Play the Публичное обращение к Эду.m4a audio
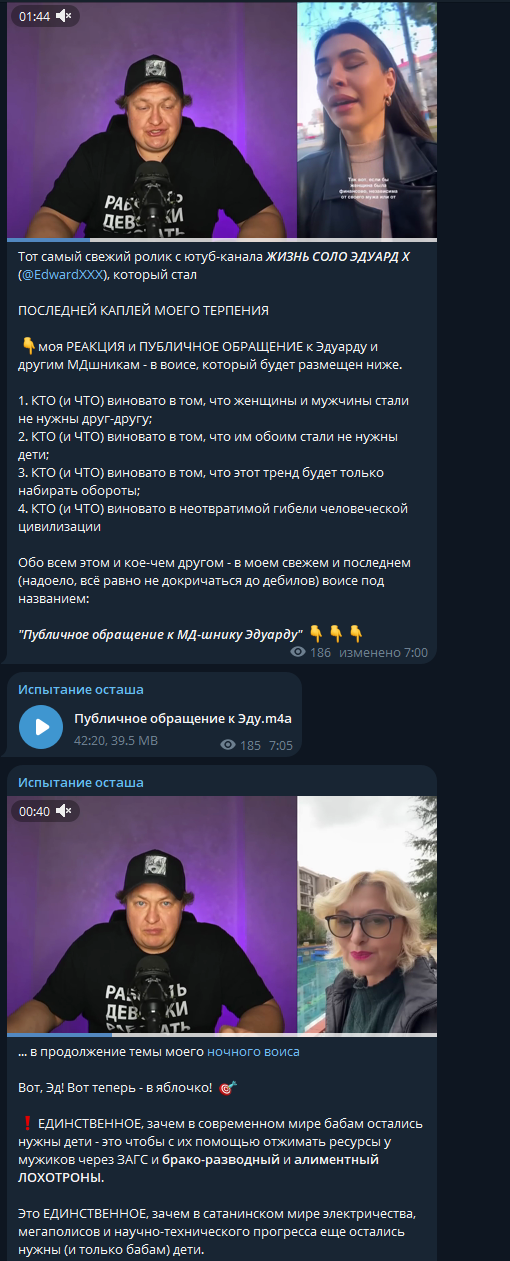Viewport: 510px width, 1261px height. (x=41, y=727)
